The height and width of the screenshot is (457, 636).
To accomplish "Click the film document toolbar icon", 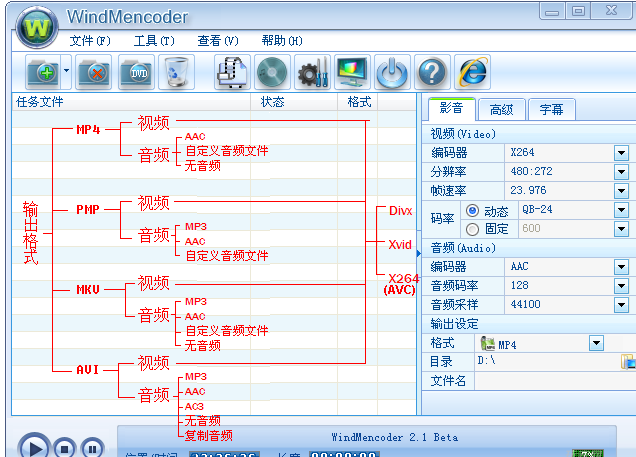I will pyautogui.click(x=232, y=72).
